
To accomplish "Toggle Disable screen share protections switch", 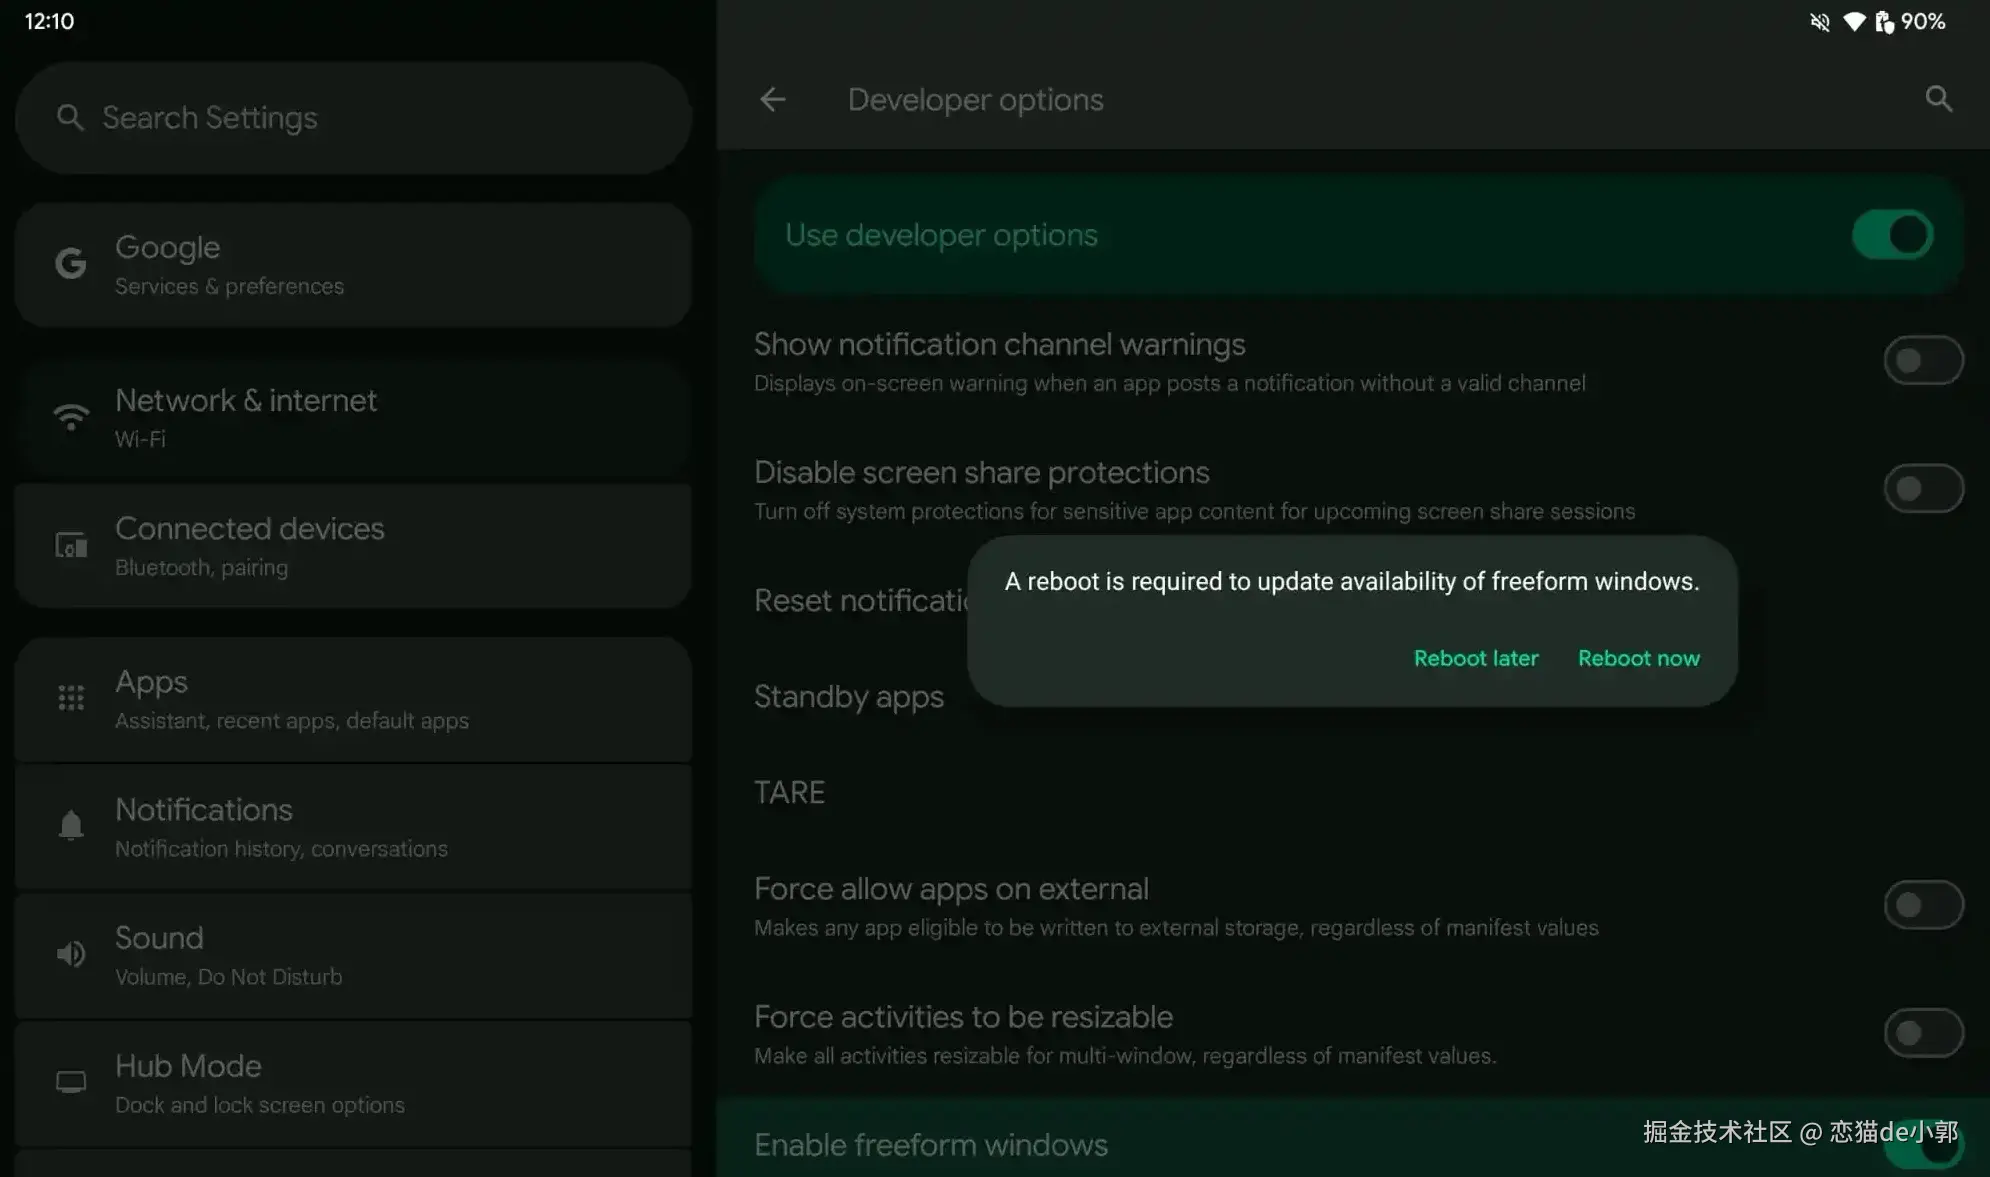I will 1922,488.
